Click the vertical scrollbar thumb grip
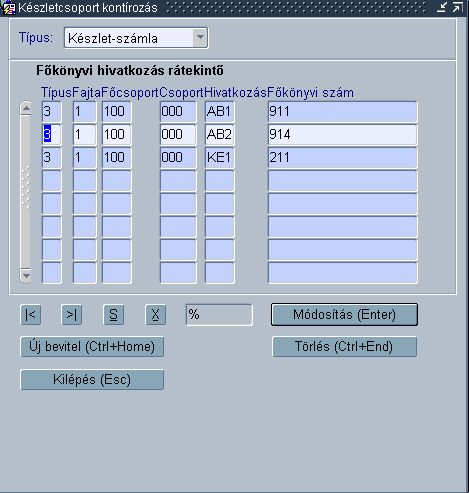 click(x=26, y=187)
